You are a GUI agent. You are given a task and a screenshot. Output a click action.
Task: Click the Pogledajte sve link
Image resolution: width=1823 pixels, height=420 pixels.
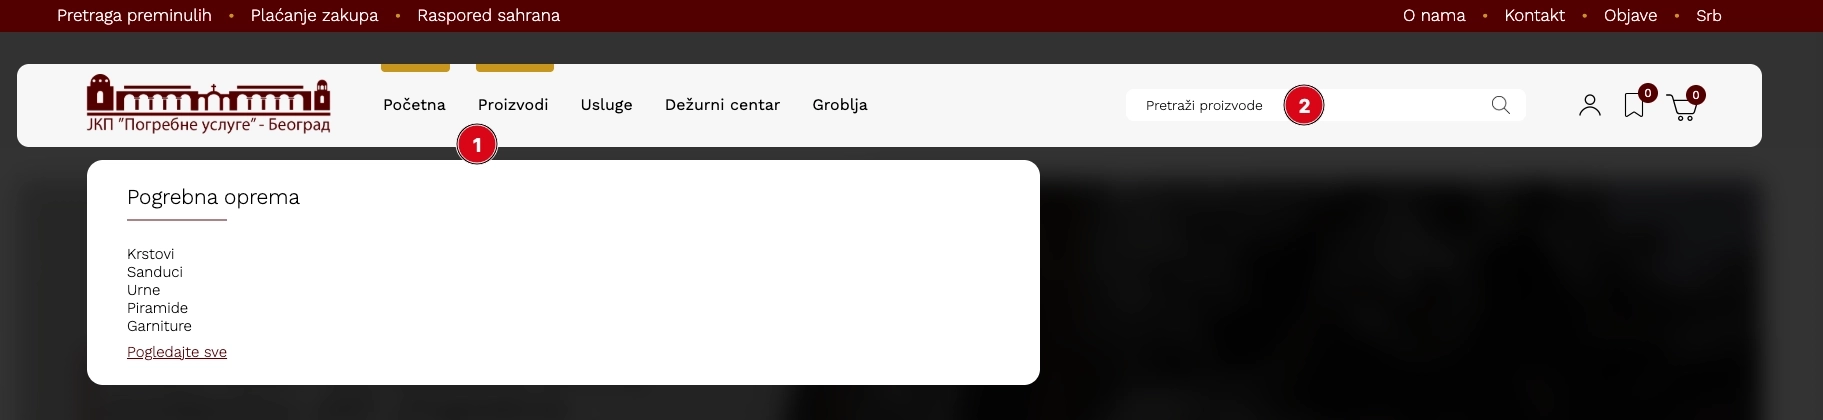pos(177,352)
